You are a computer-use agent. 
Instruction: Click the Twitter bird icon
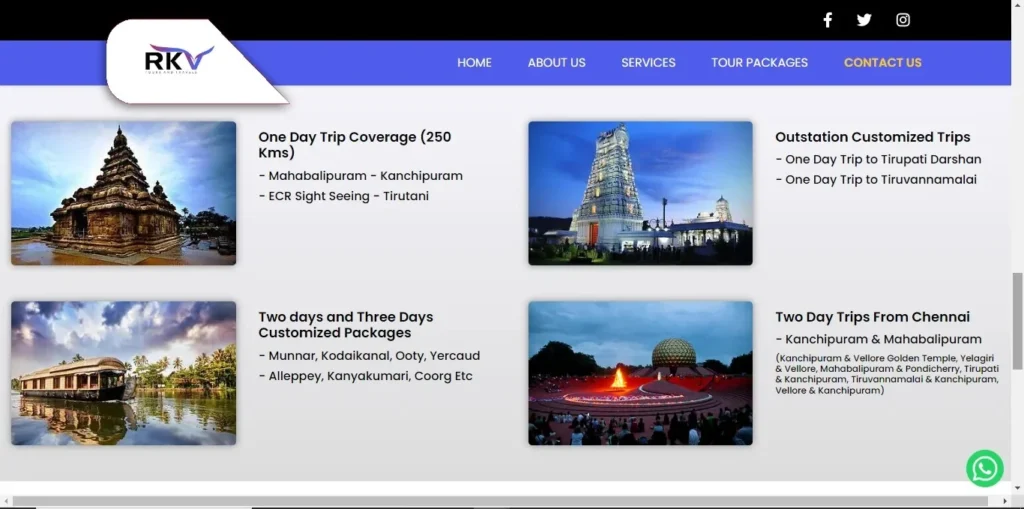pos(864,20)
